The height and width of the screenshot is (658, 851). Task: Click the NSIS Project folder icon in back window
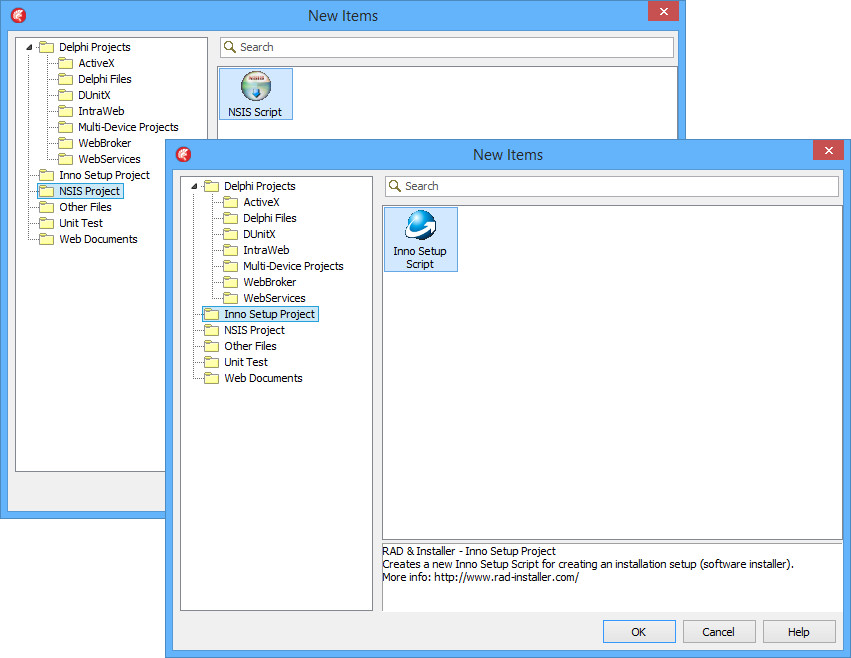47,191
